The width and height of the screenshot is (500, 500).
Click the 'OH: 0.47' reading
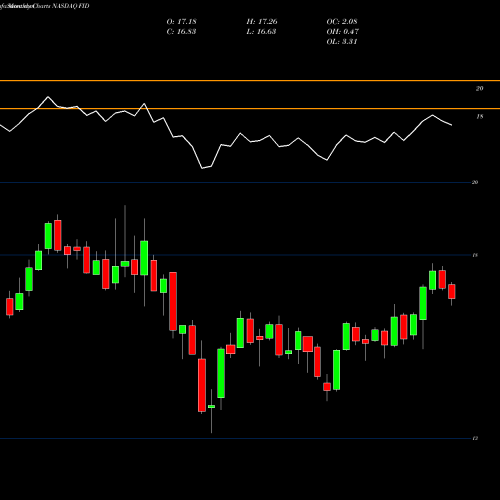342,31
